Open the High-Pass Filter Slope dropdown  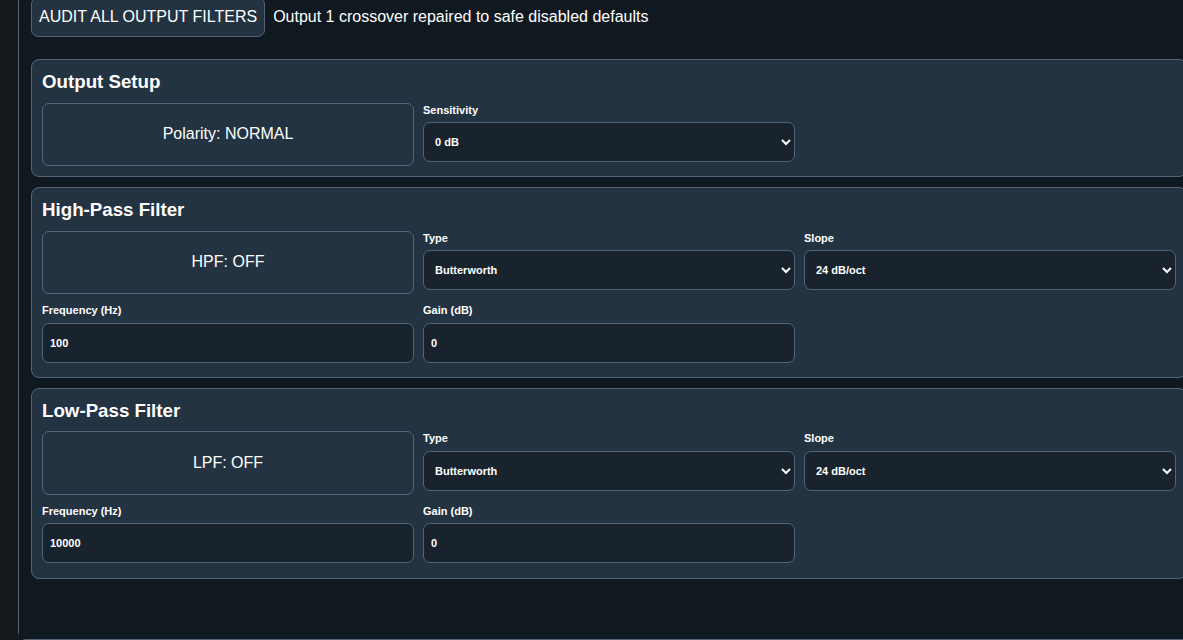(990, 270)
